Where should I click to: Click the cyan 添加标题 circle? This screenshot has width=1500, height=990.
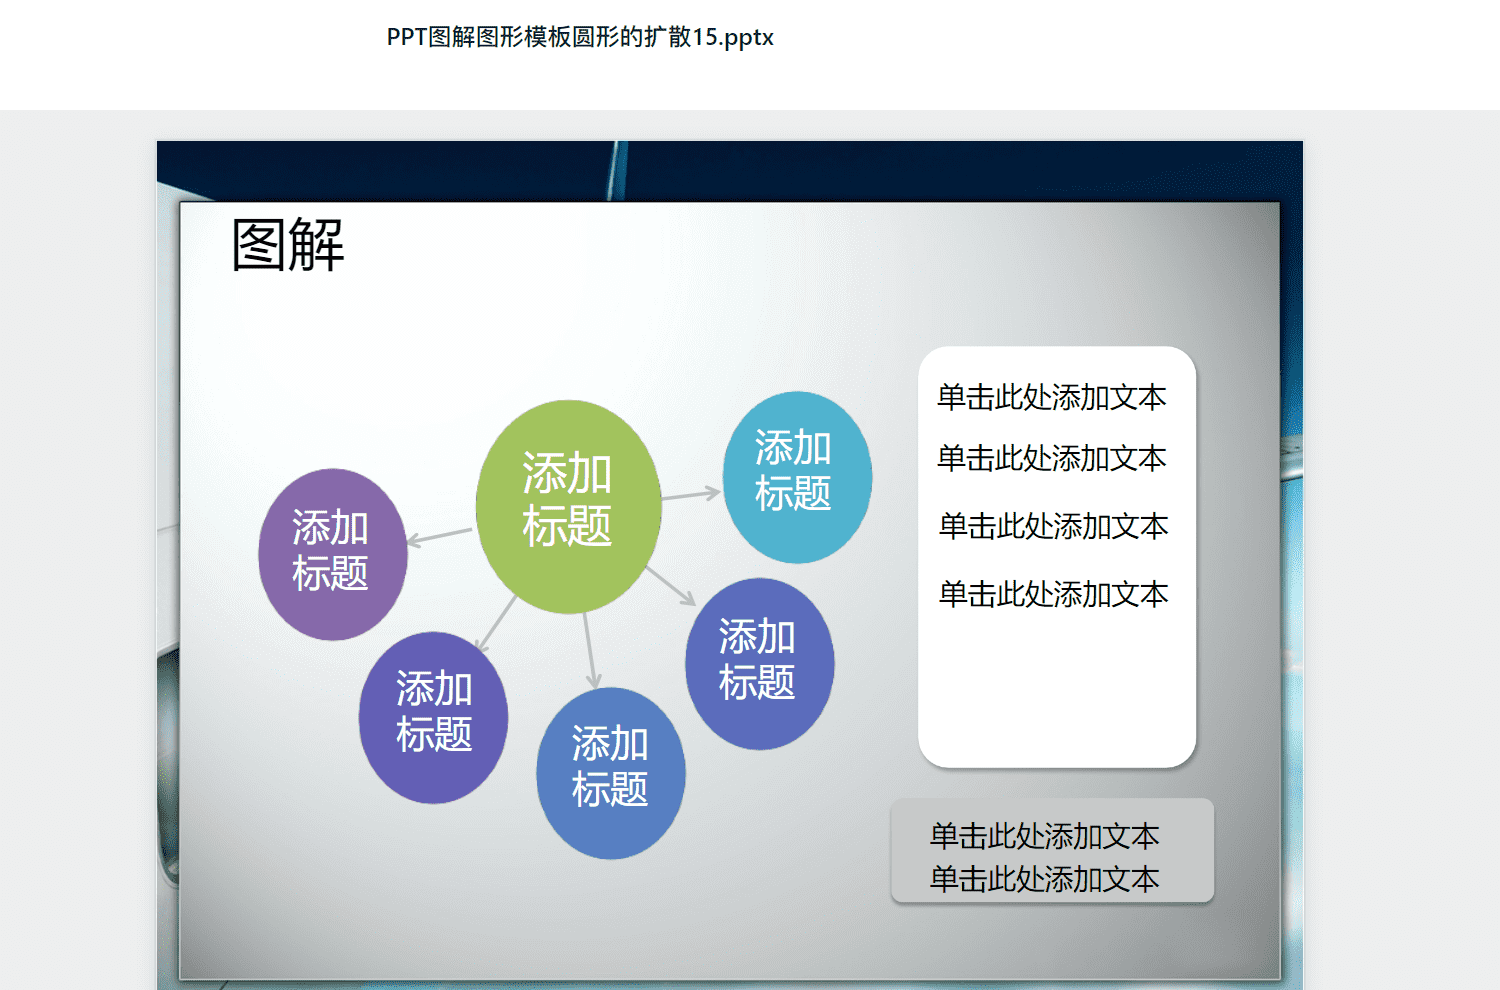tap(797, 477)
